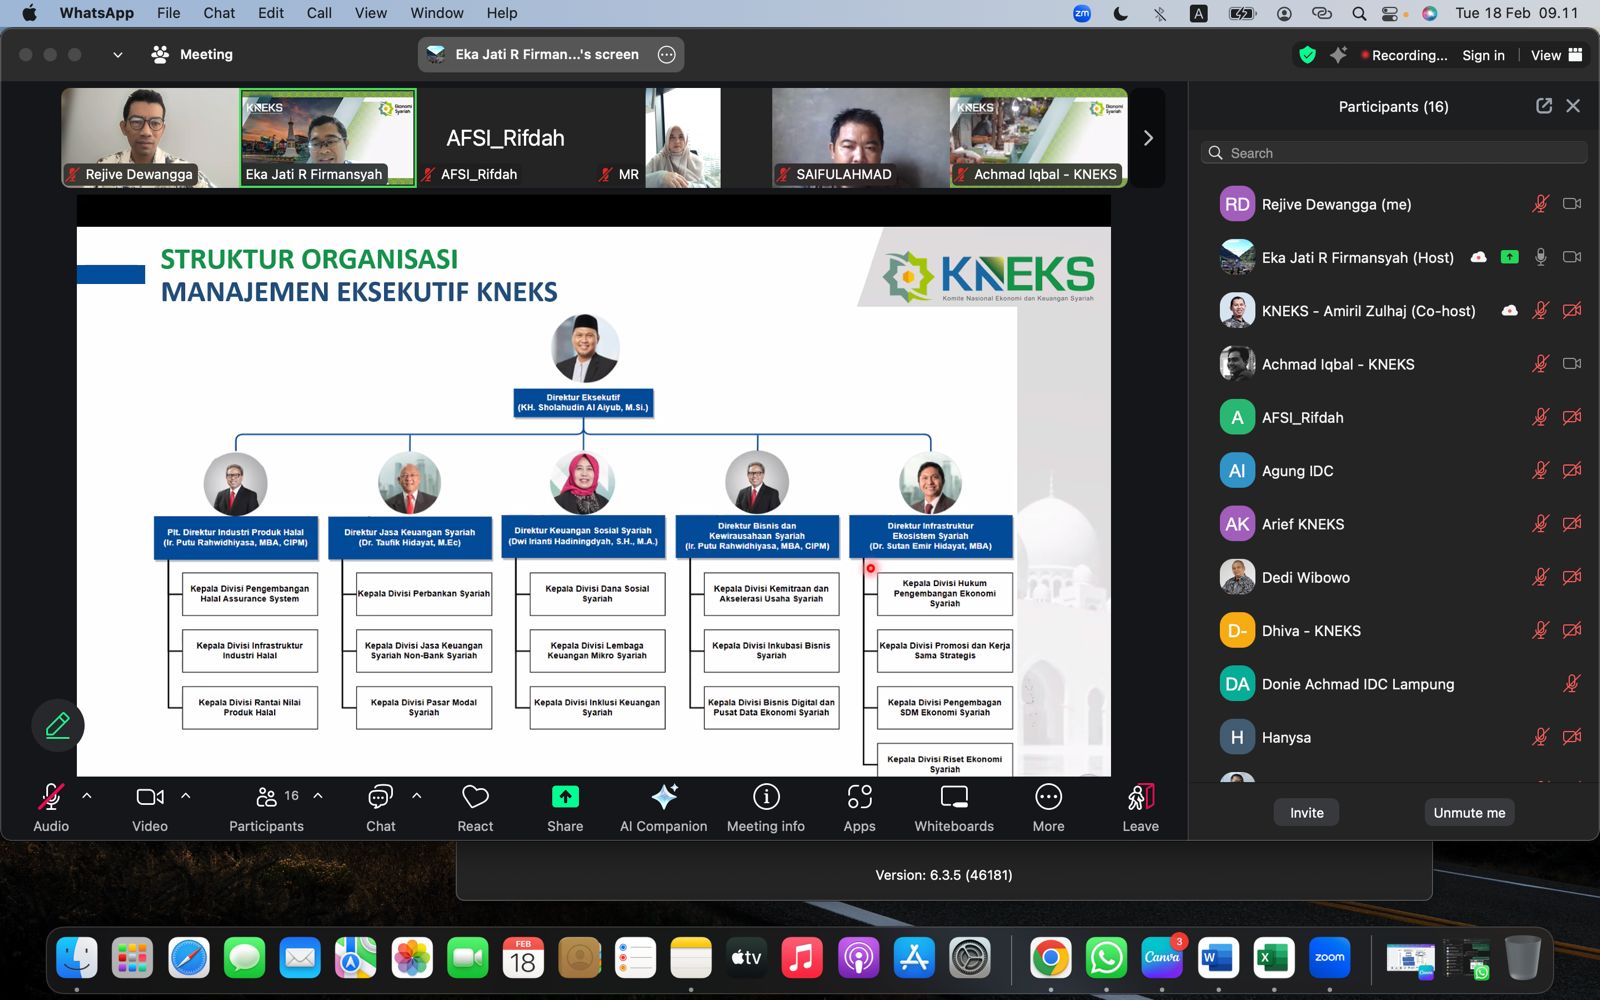Click the annotate pencil button

pos(58,725)
